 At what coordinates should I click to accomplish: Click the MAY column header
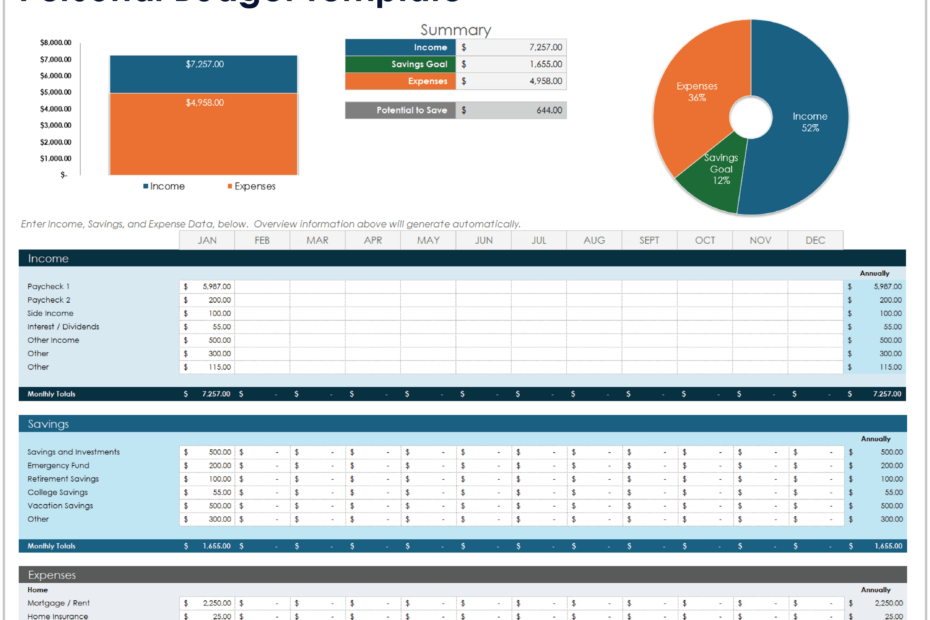[428, 240]
